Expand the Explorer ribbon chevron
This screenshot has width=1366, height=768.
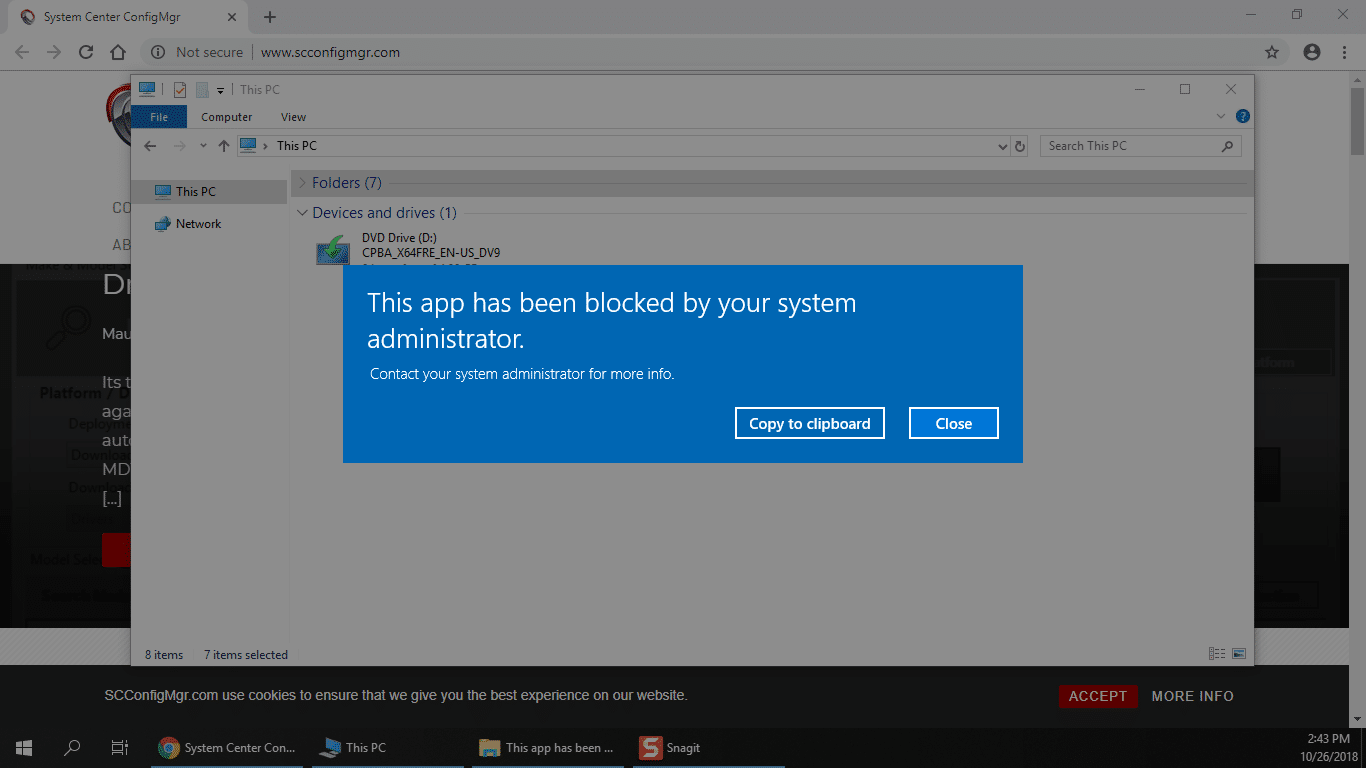pos(1221,117)
